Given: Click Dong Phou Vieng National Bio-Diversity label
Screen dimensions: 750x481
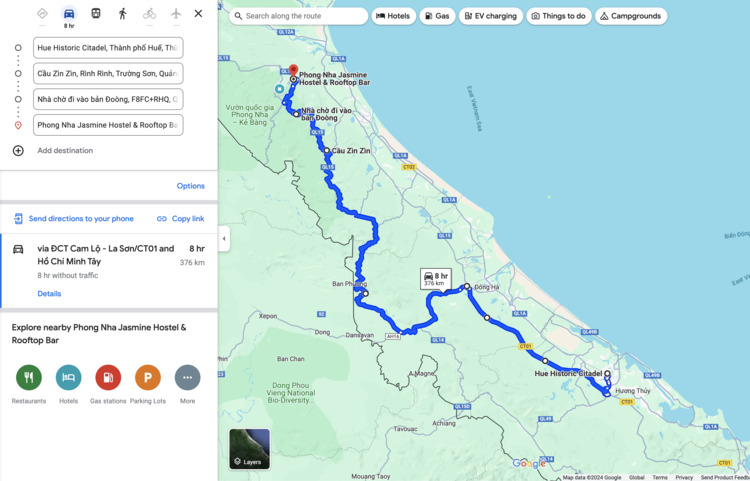Looking at the screenshot, I should pos(291,393).
